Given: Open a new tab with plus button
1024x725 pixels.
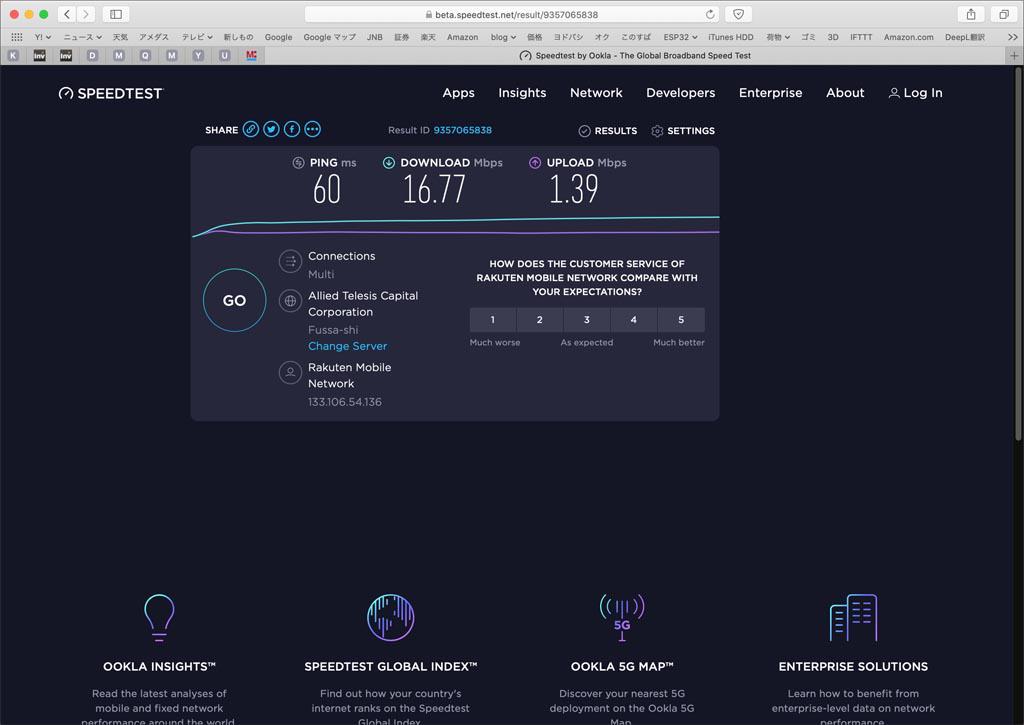Looking at the screenshot, I should pos(1014,56).
